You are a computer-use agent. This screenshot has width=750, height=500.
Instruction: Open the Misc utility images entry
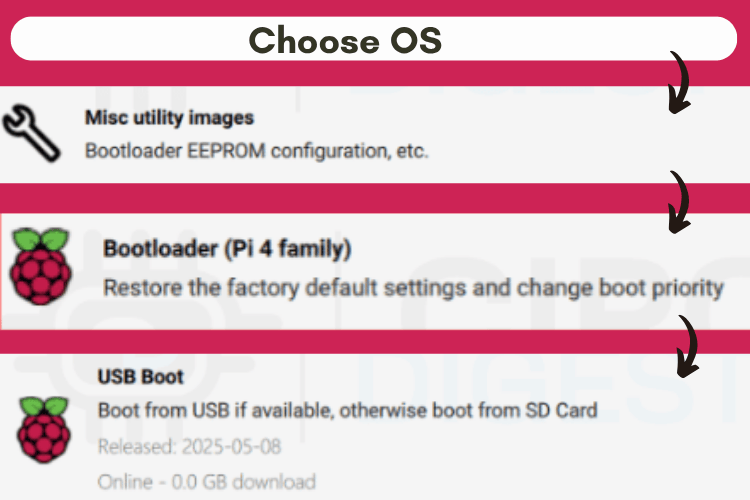tap(169, 118)
